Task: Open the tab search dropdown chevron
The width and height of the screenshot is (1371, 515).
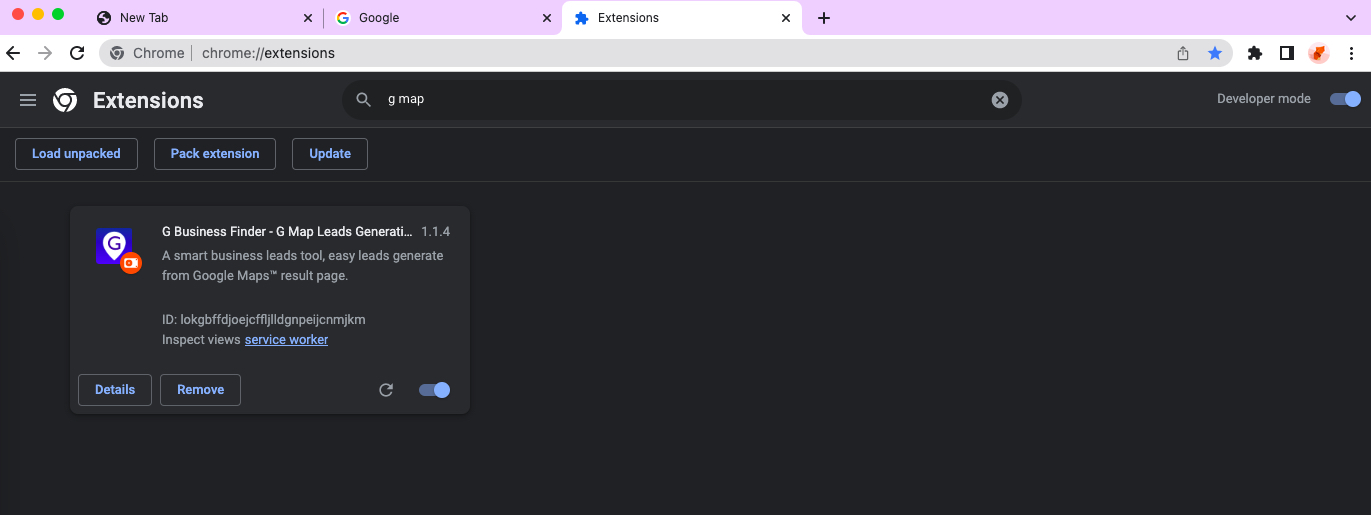Action: click(x=1351, y=18)
